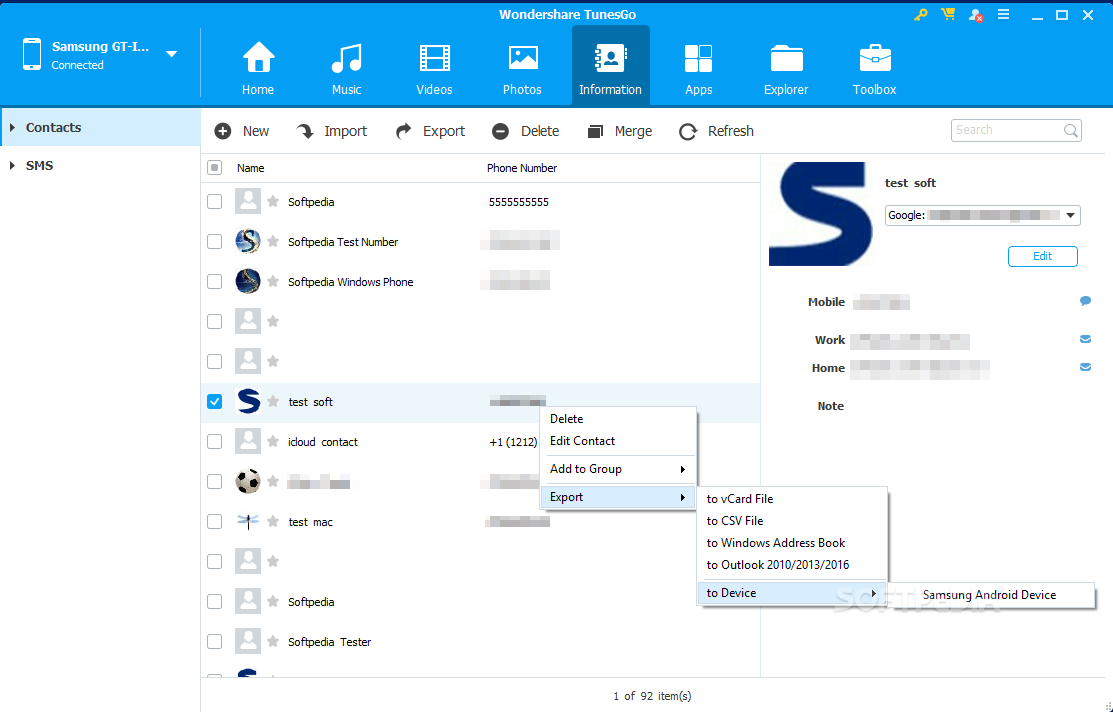Click the key registration icon
Image resolution: width=1113 pixels, height=712 pixels.
coord(921,14)
